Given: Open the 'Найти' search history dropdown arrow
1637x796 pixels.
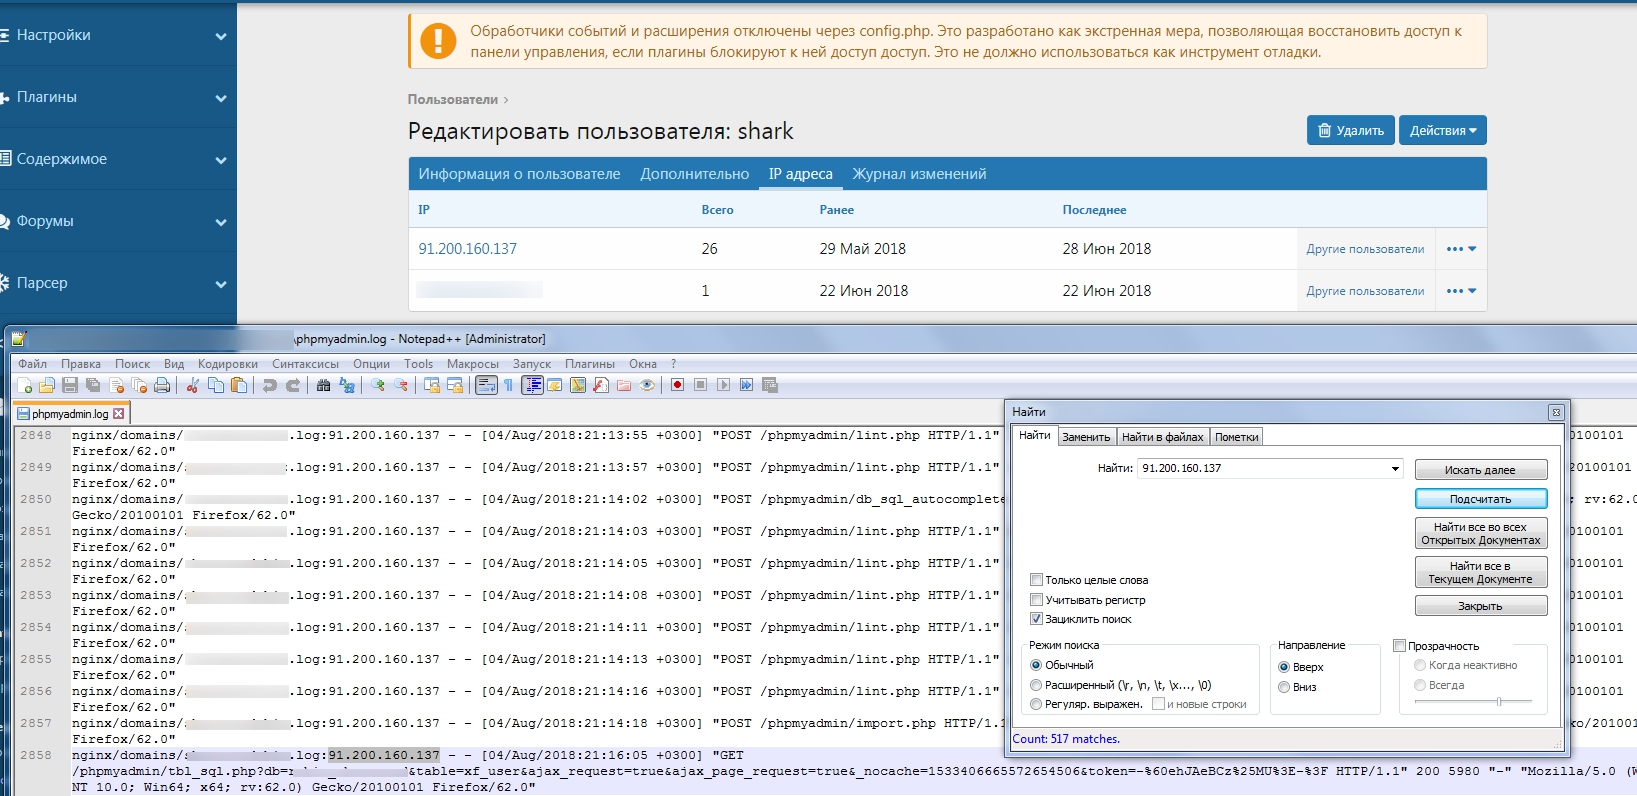Looking at the screenshot, I should 1395,468.
